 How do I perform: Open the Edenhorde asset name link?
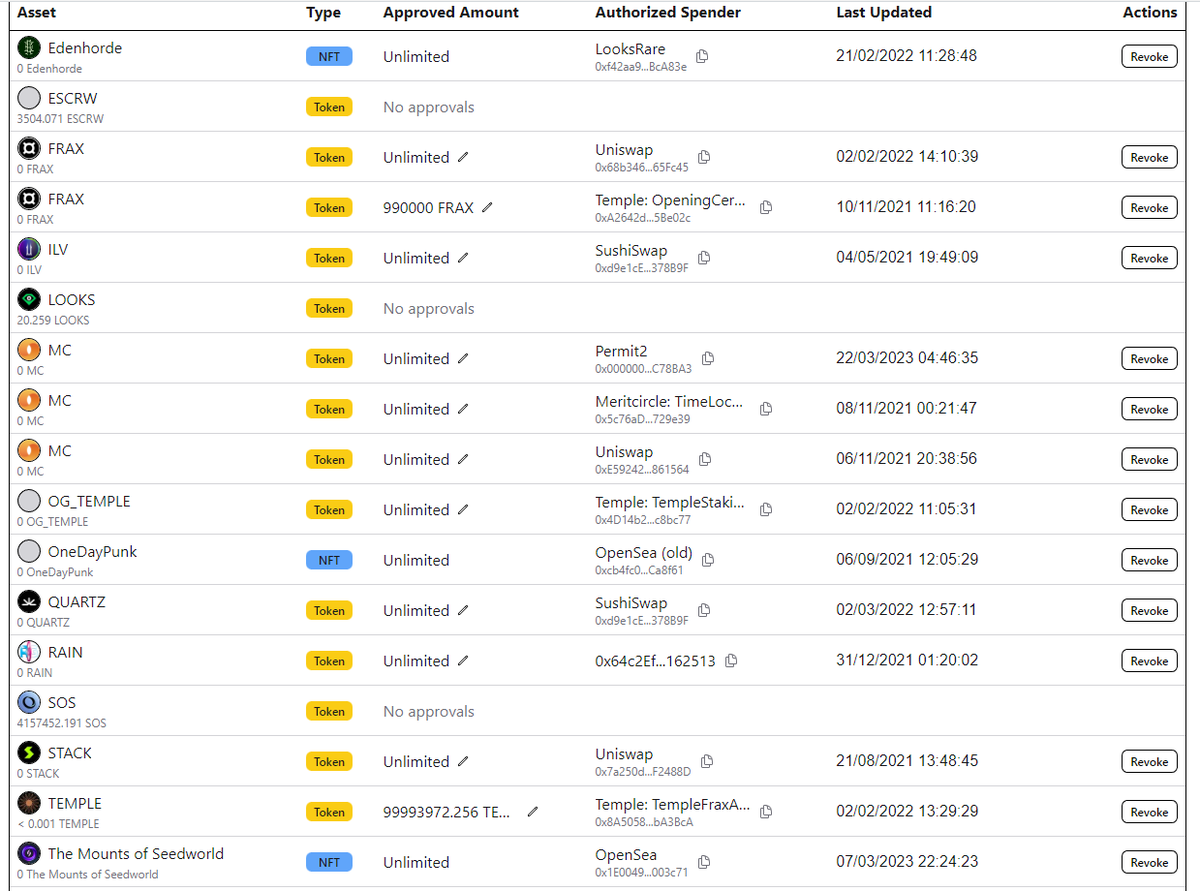[85, 48]
